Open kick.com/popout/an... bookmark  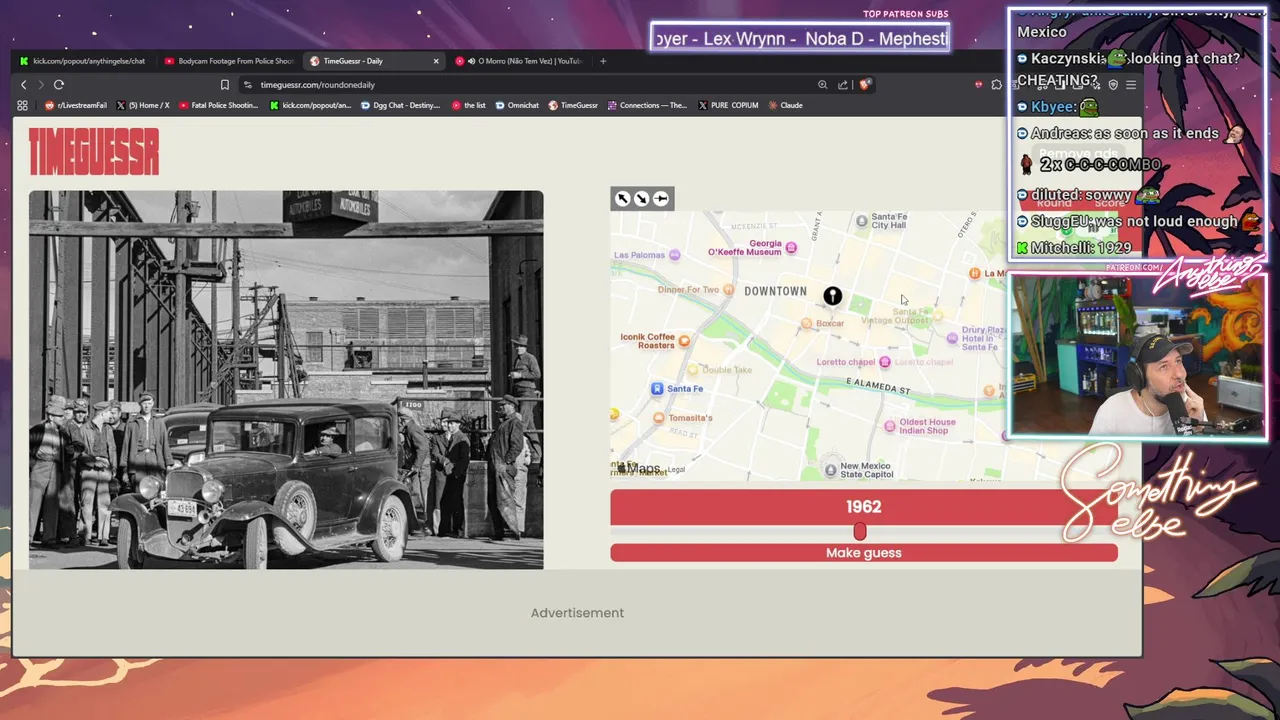coord(310,105)
